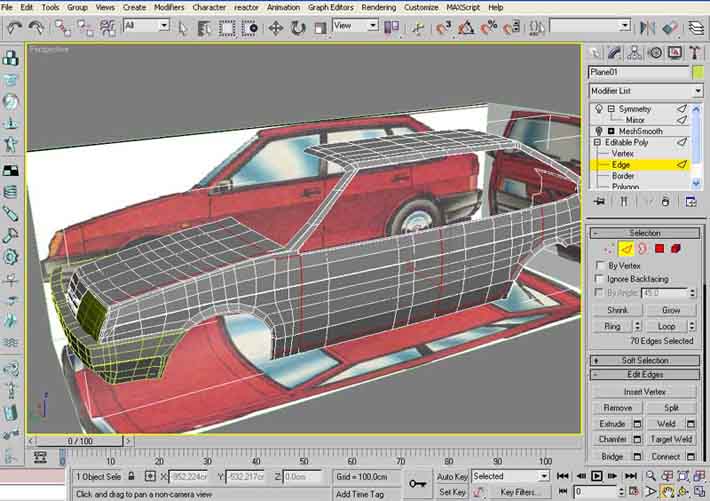The width and height of the screenshot is (710, 501).
Task: Click the Pin Stack icon
Action: click(x=598, y=202)
